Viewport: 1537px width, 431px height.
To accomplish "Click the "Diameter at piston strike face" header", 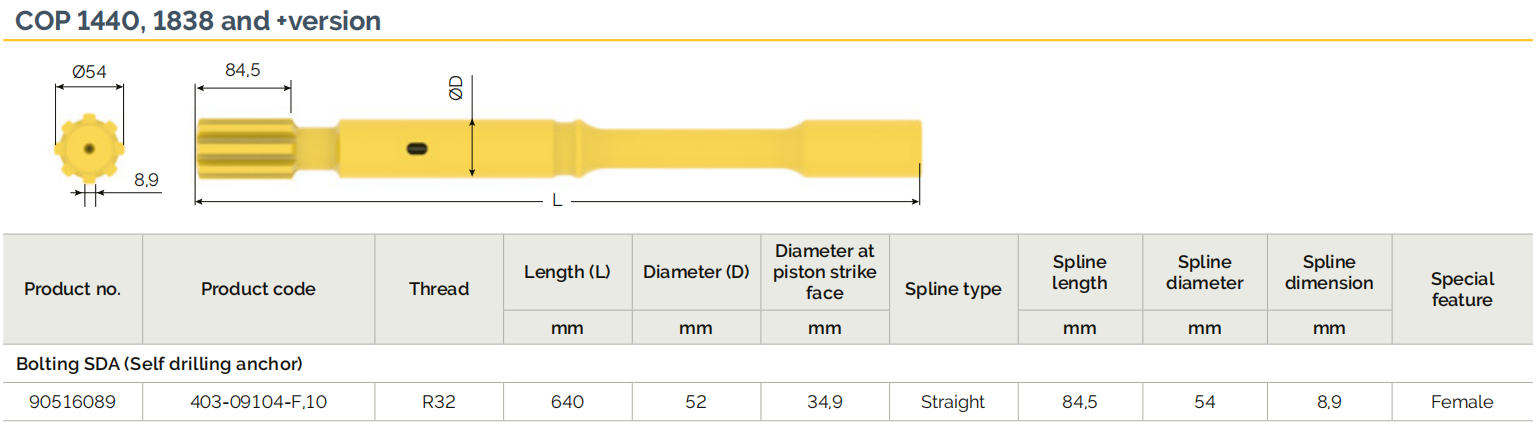I will click(824, 272).
